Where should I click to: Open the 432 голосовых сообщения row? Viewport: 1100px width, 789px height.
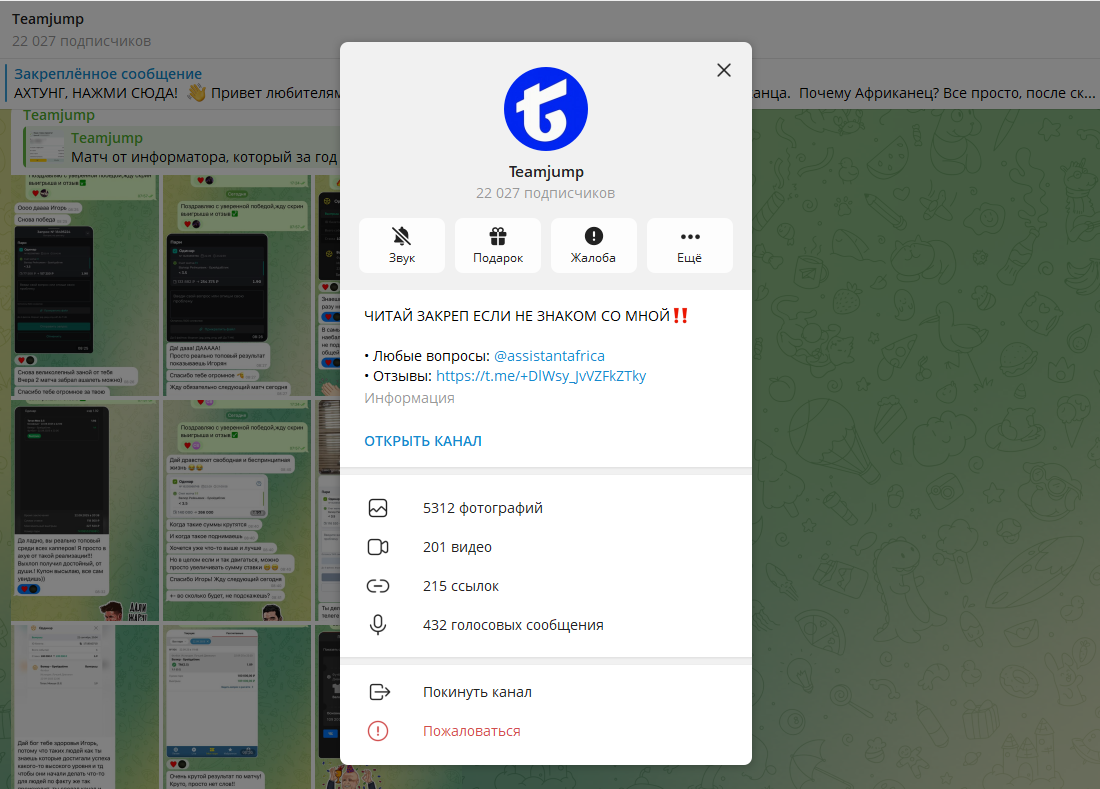click(546, 625)
